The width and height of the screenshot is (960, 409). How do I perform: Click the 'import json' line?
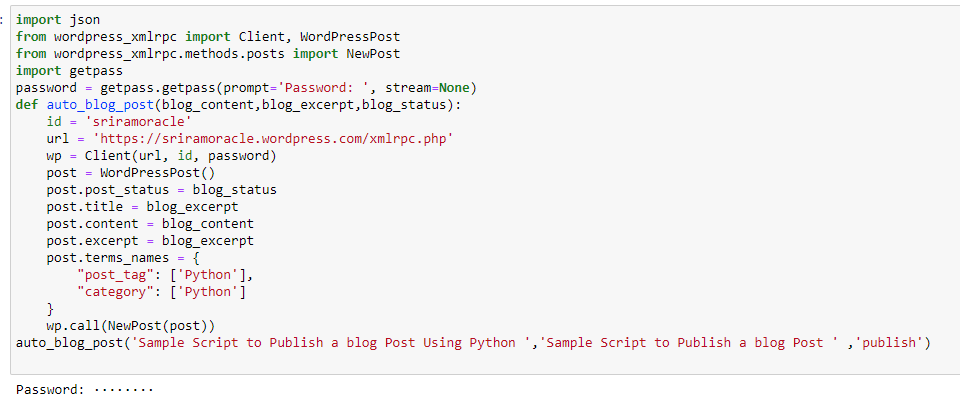coord(57,20)
